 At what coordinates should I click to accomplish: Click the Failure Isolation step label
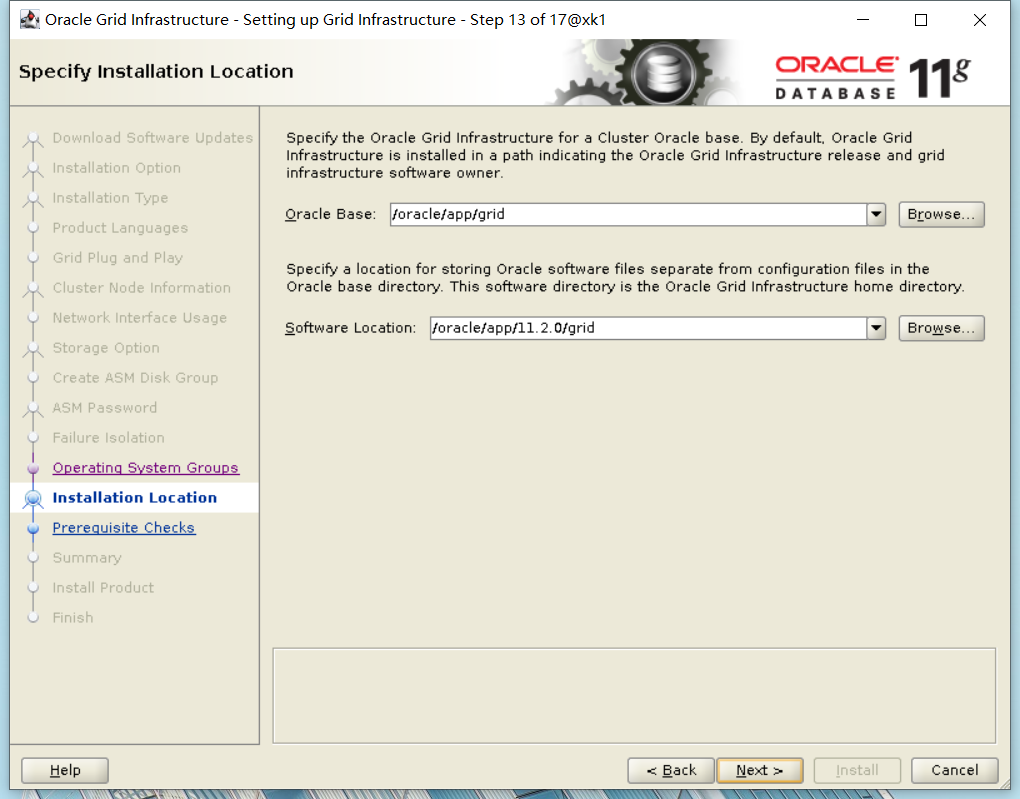click(x=109, y=438)
